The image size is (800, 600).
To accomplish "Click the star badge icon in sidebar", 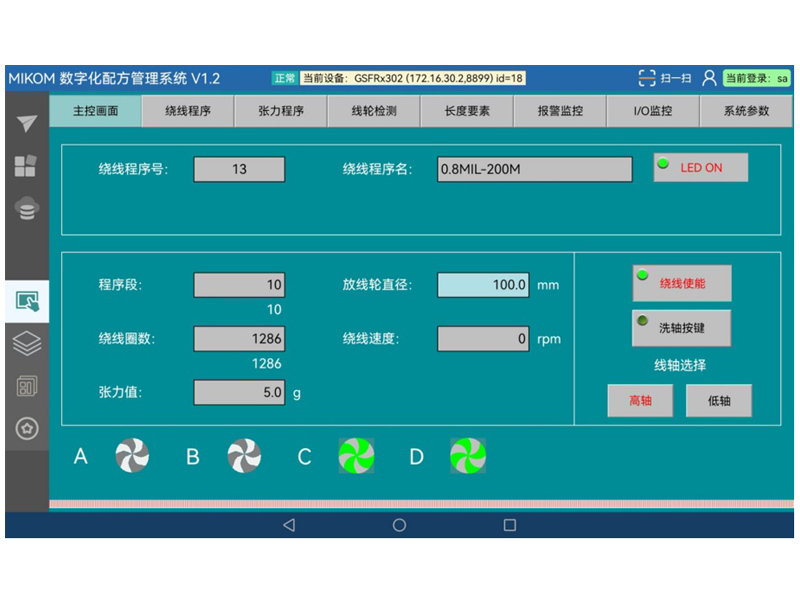I will 27,429.
